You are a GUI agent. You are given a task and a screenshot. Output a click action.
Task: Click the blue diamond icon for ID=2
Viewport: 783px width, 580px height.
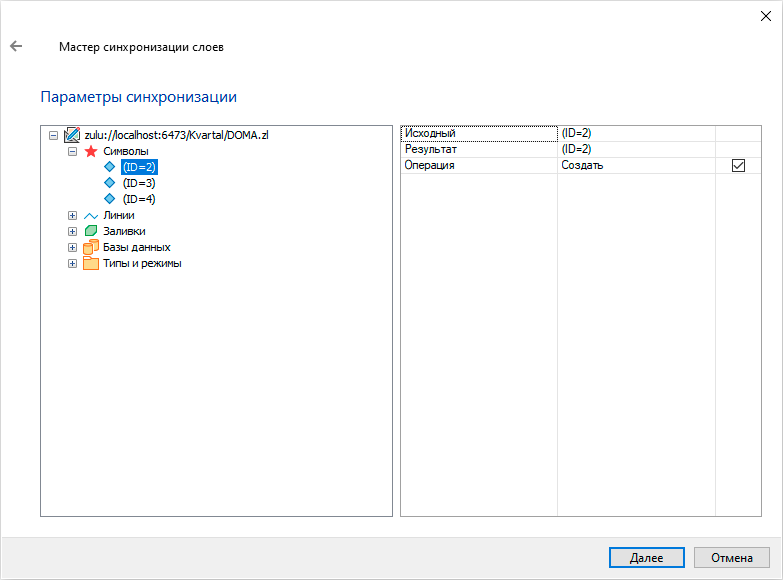click(110, 167)
